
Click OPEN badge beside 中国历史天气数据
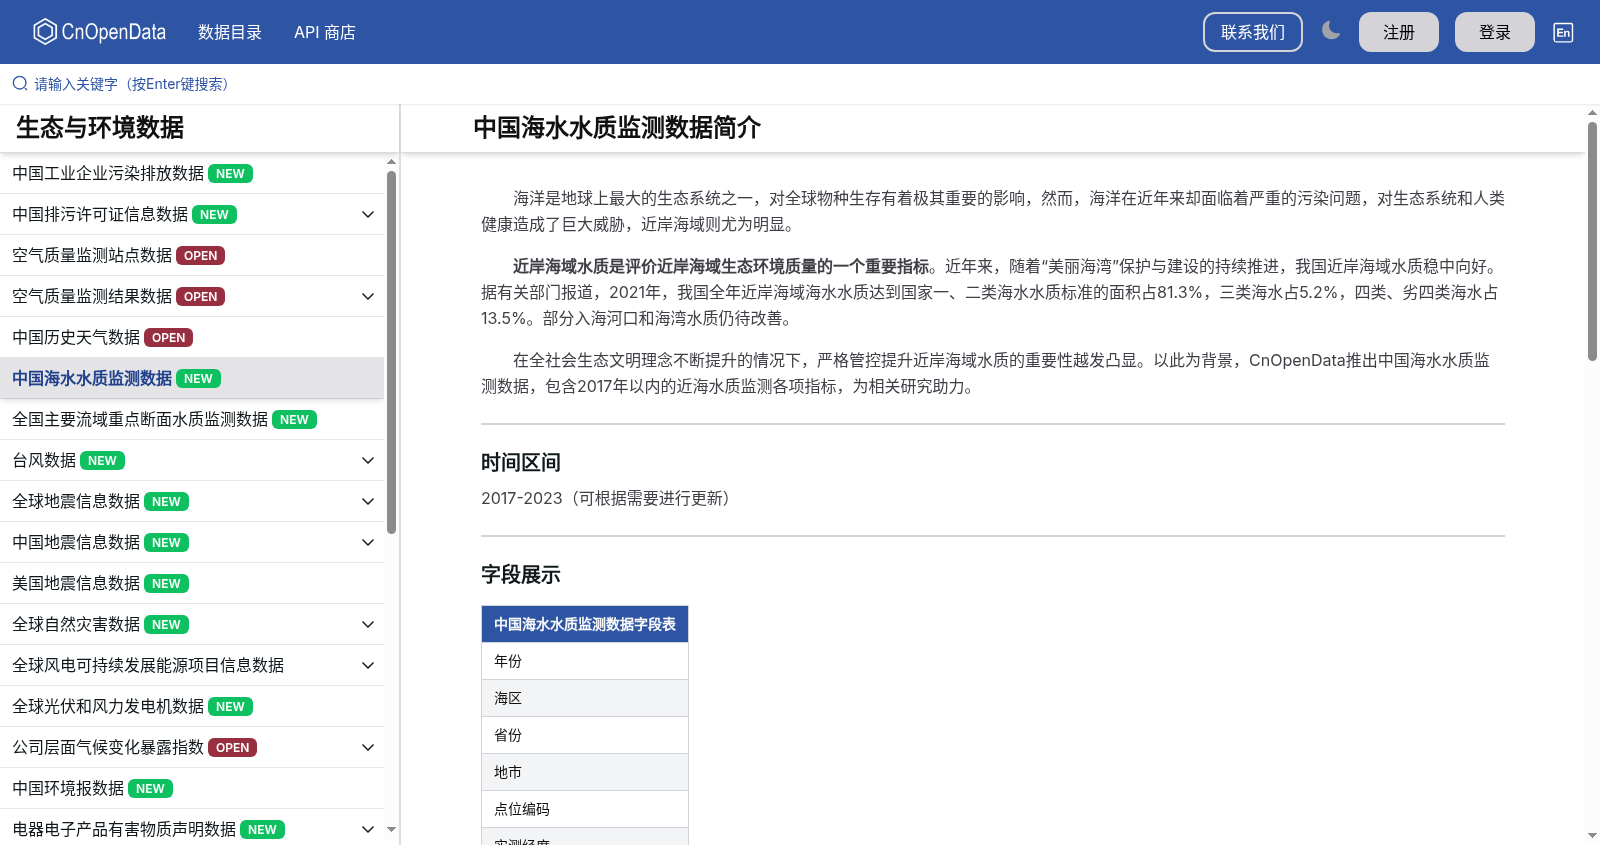[x=168, y=338]
